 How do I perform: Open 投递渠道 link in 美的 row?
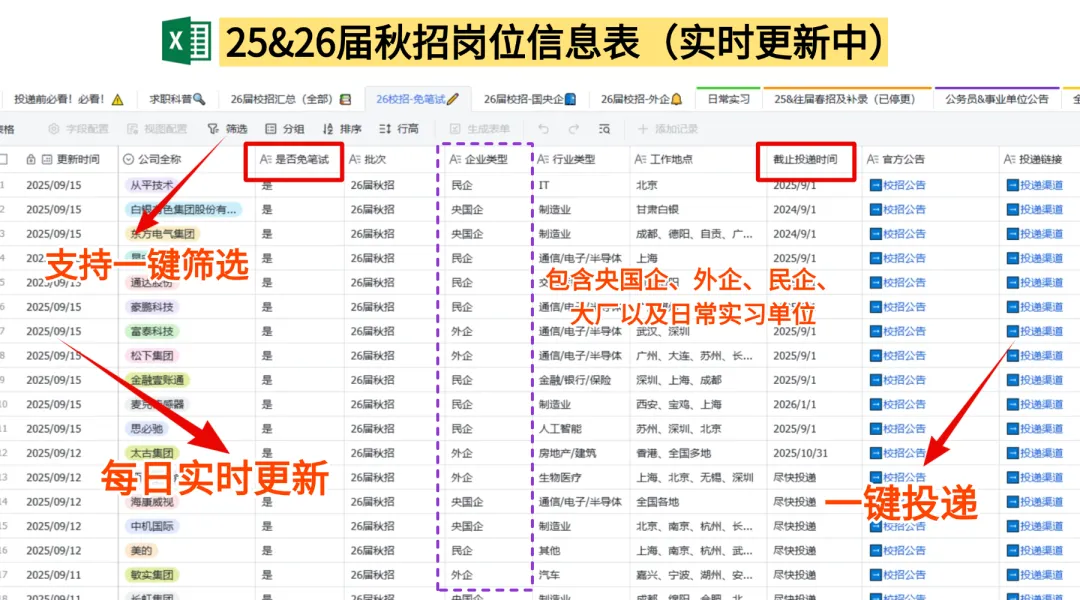1035,550
